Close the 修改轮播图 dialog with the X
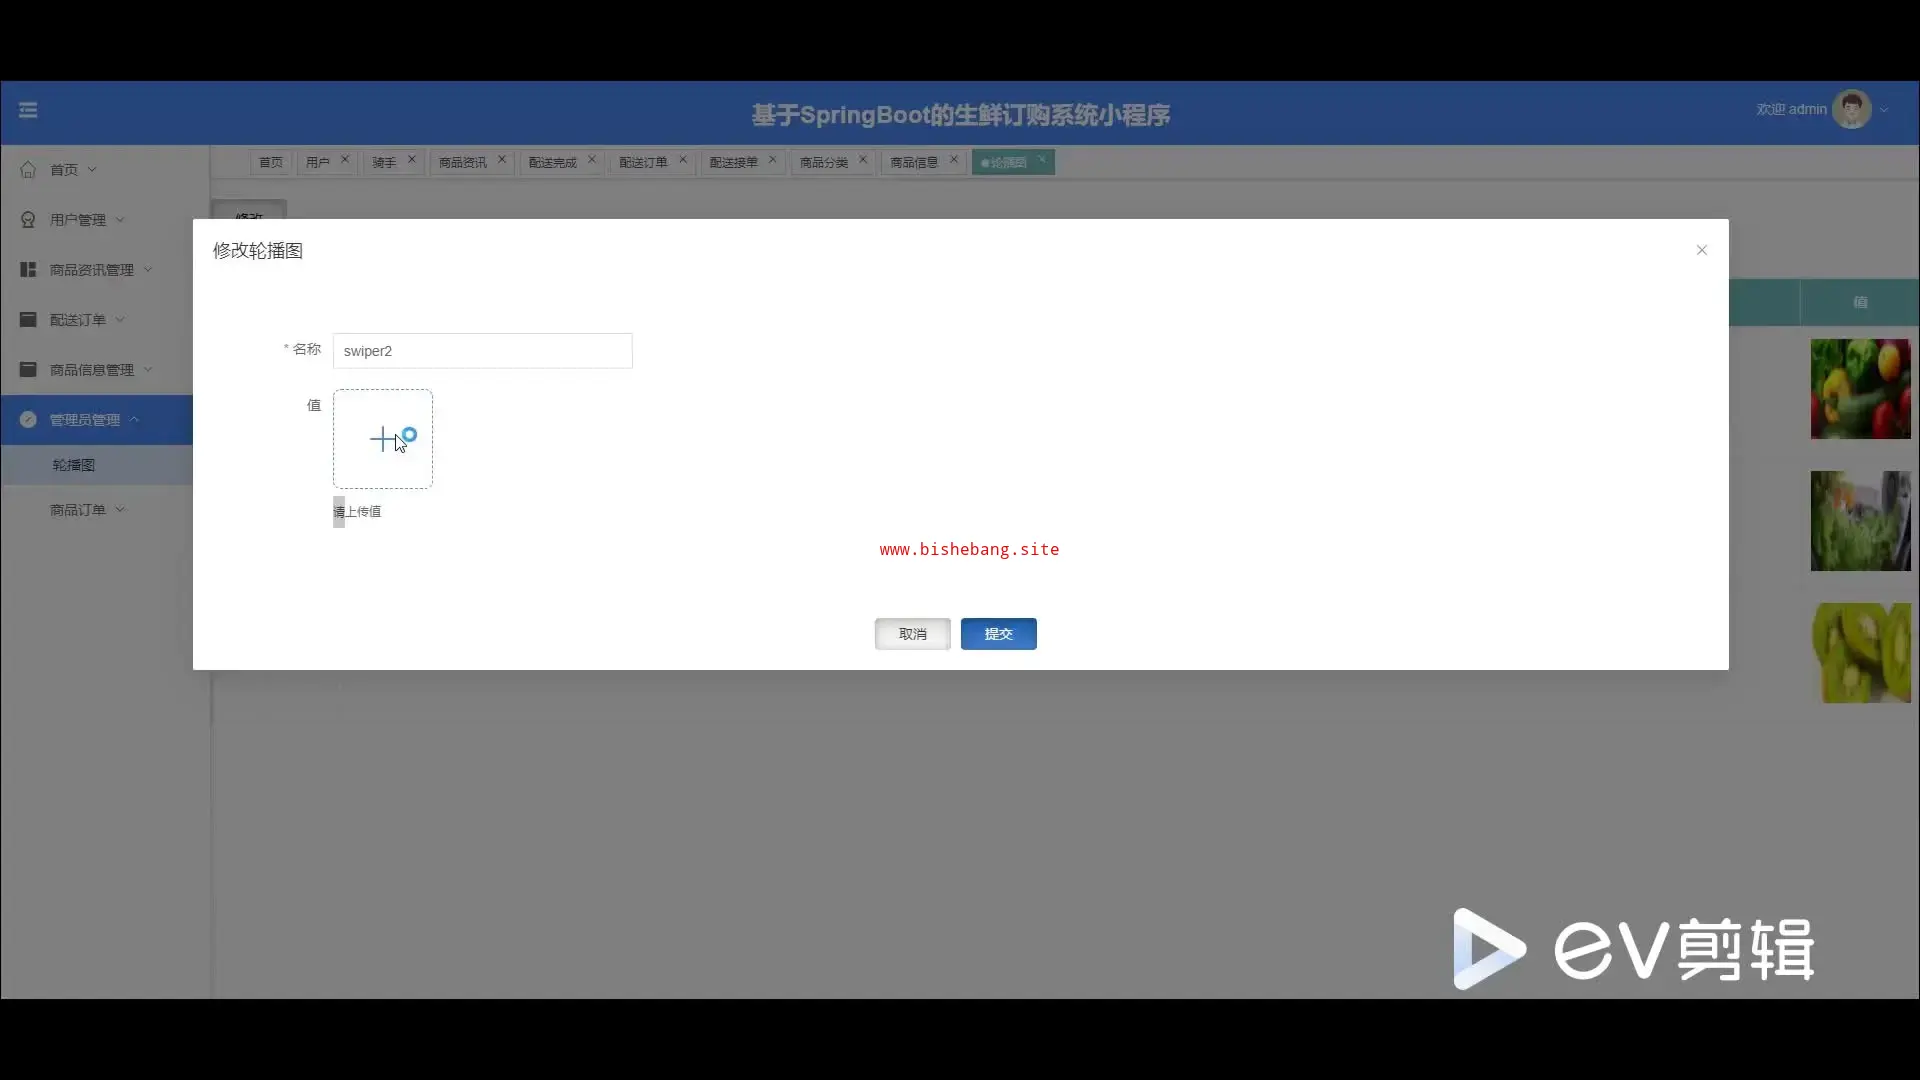The height and width of the screenshot is (1080, 1920). tap(1701, 250)
